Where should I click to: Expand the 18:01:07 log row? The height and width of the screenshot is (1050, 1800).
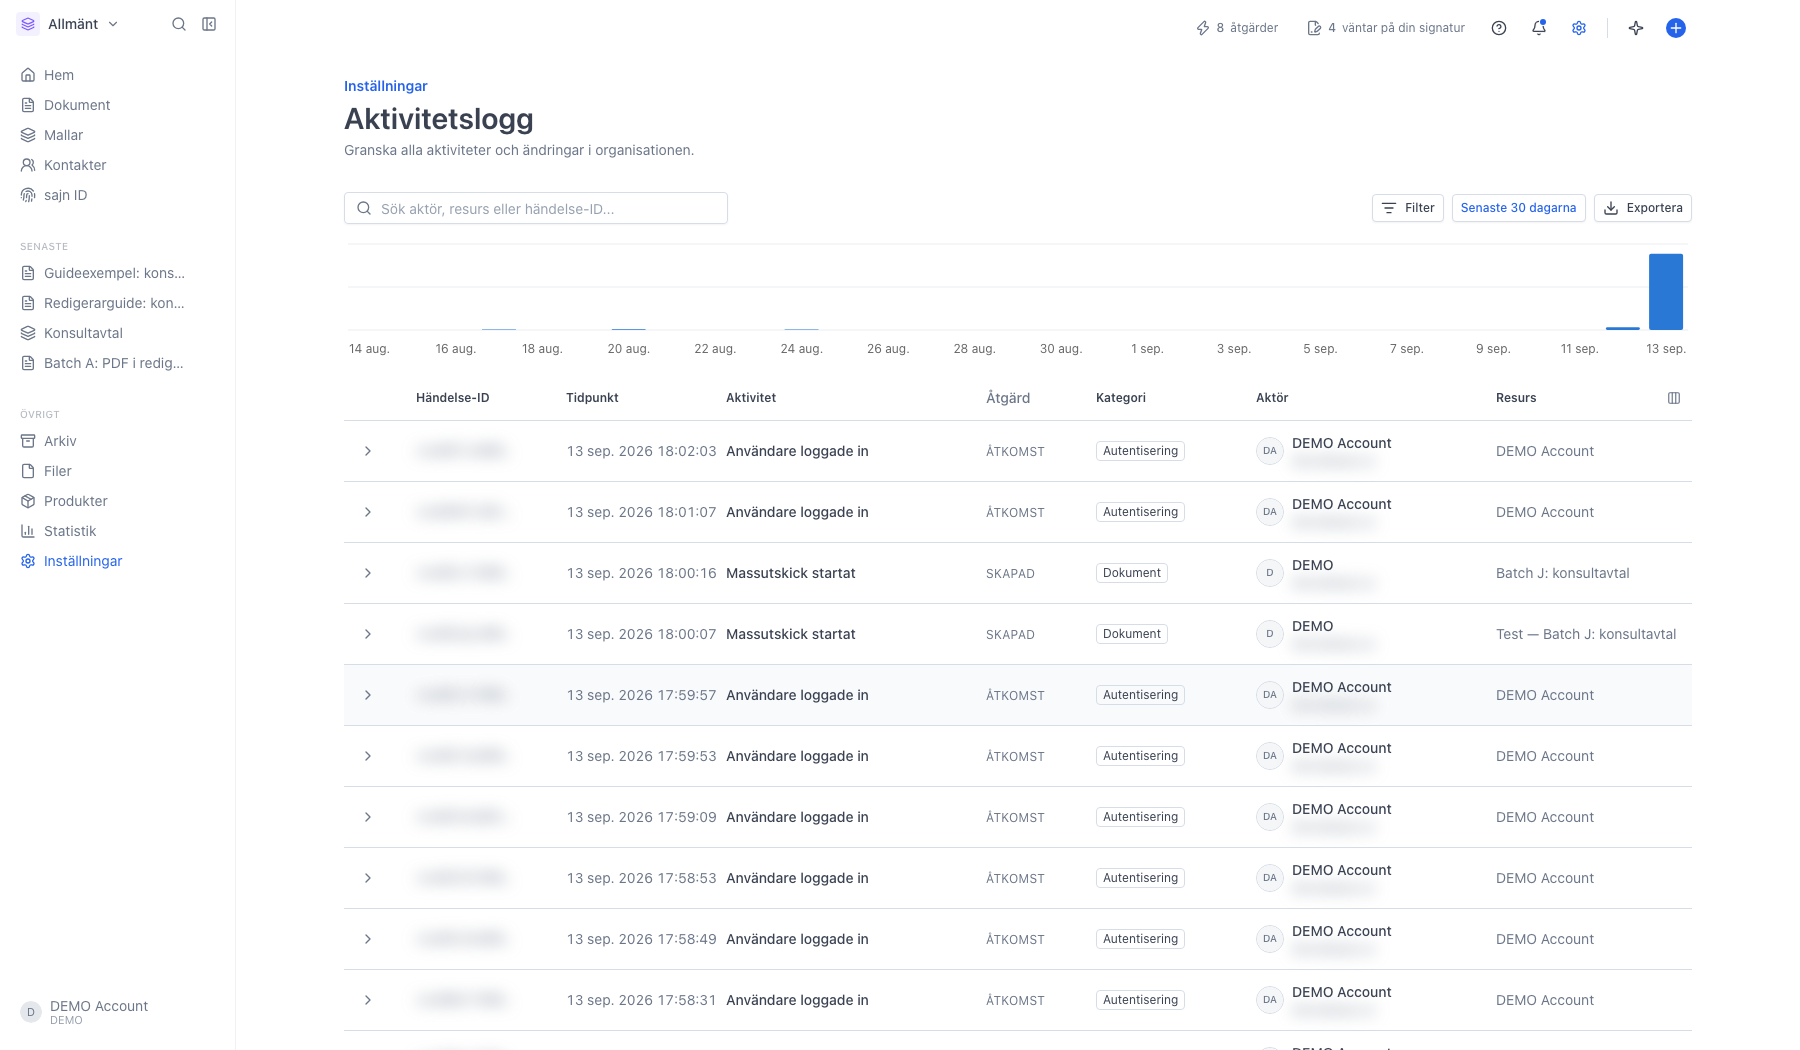[x=368, y=512]
